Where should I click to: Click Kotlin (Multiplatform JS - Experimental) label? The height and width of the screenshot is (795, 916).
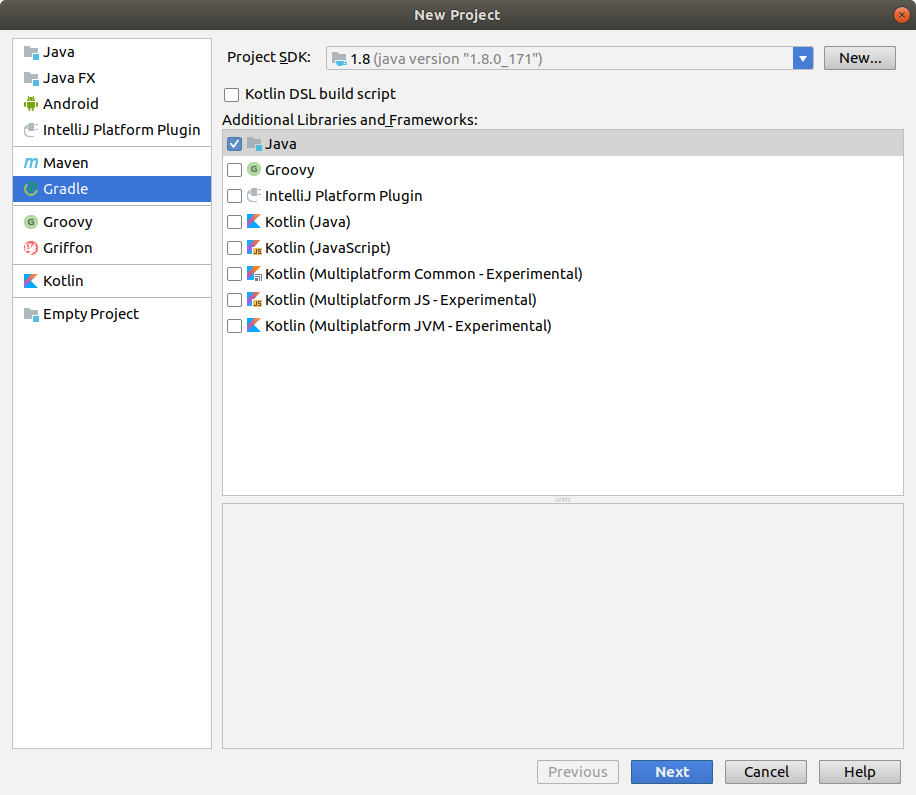(401, 300)
